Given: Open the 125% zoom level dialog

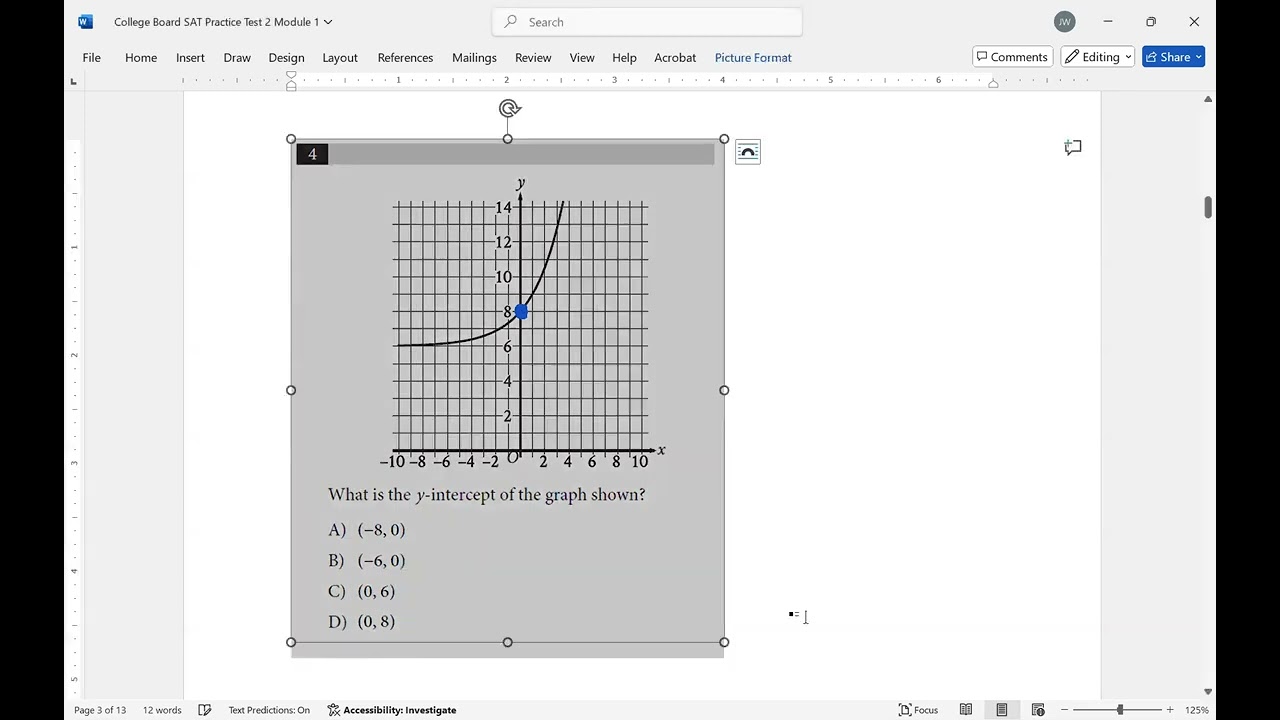Looking at the screenshot, I should (1197, 710).
